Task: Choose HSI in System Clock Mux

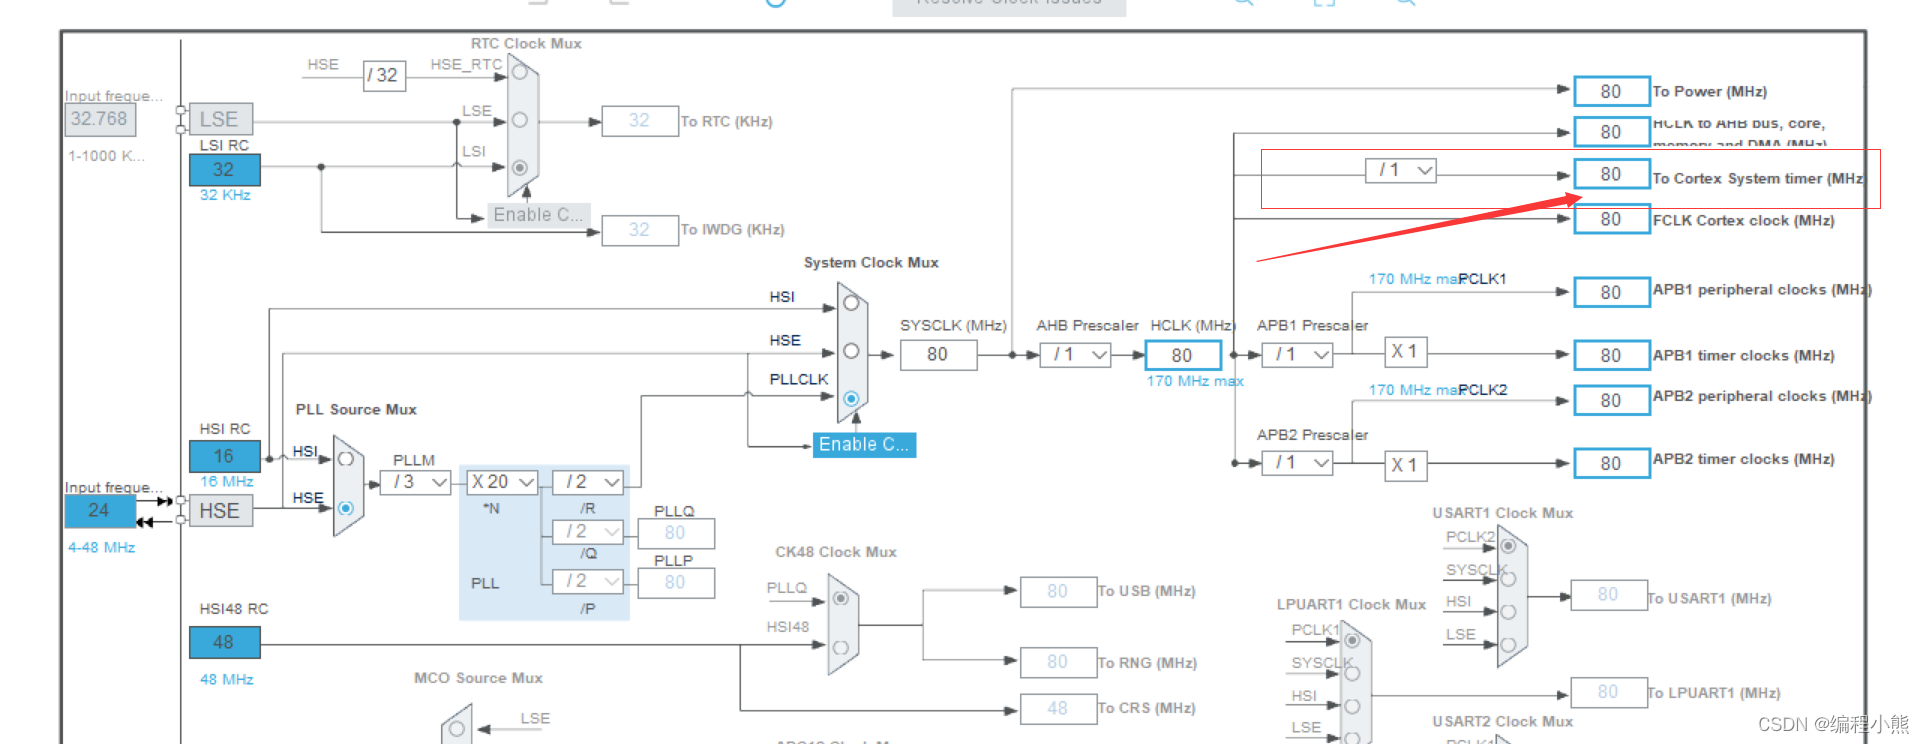Action: pyautogui.click(x=851, y=303)
